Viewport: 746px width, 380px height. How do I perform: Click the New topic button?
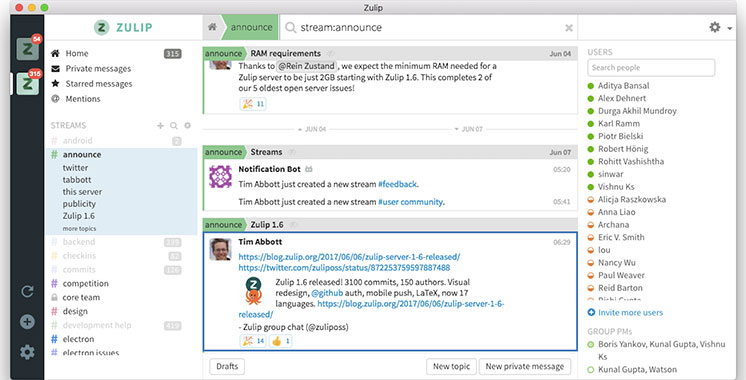(451, 366)
